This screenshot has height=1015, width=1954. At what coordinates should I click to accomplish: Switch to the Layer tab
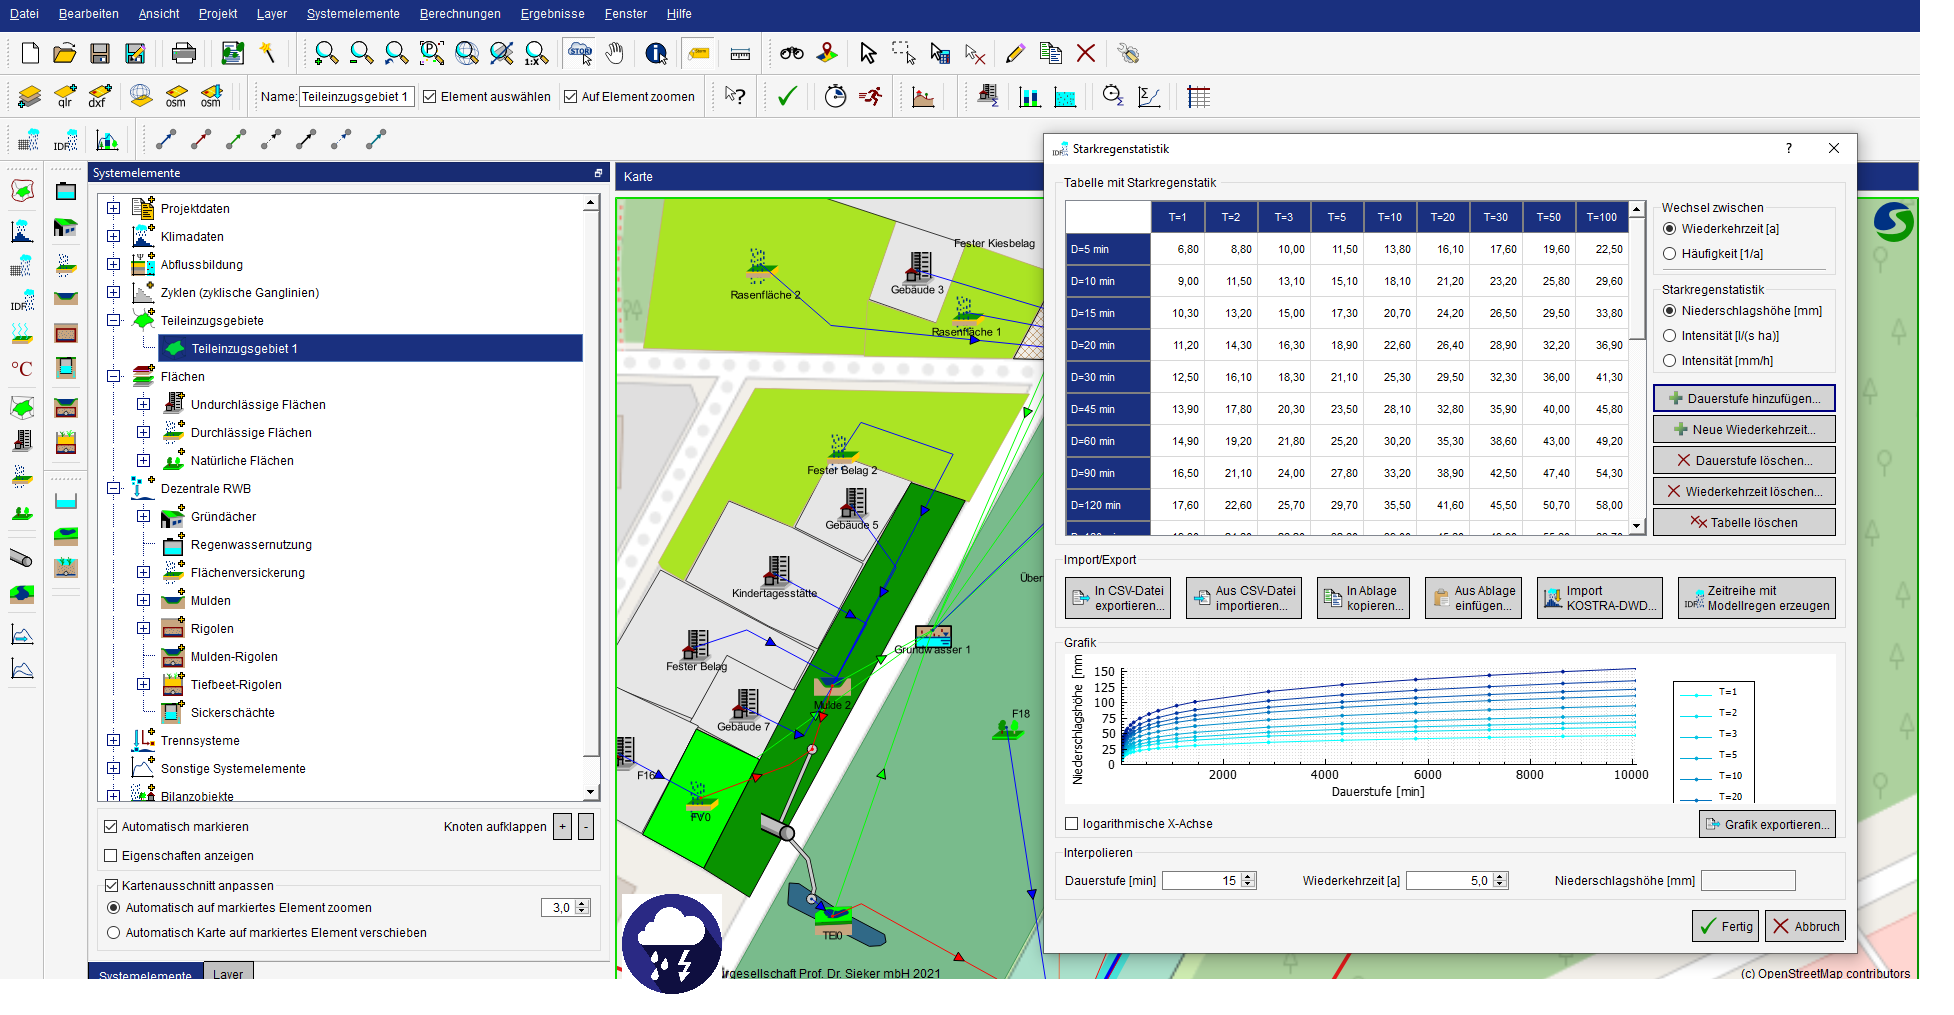(228, 974)
